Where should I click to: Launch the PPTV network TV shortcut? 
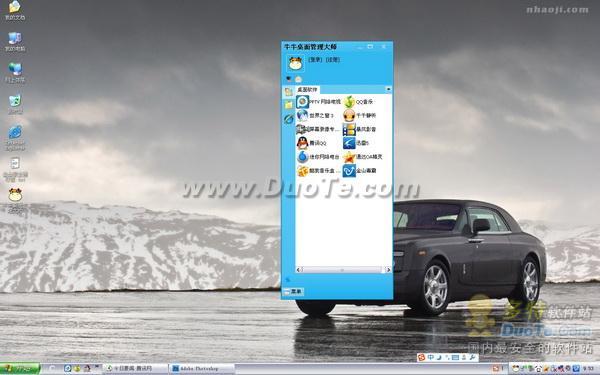click(x=318, y=102)
